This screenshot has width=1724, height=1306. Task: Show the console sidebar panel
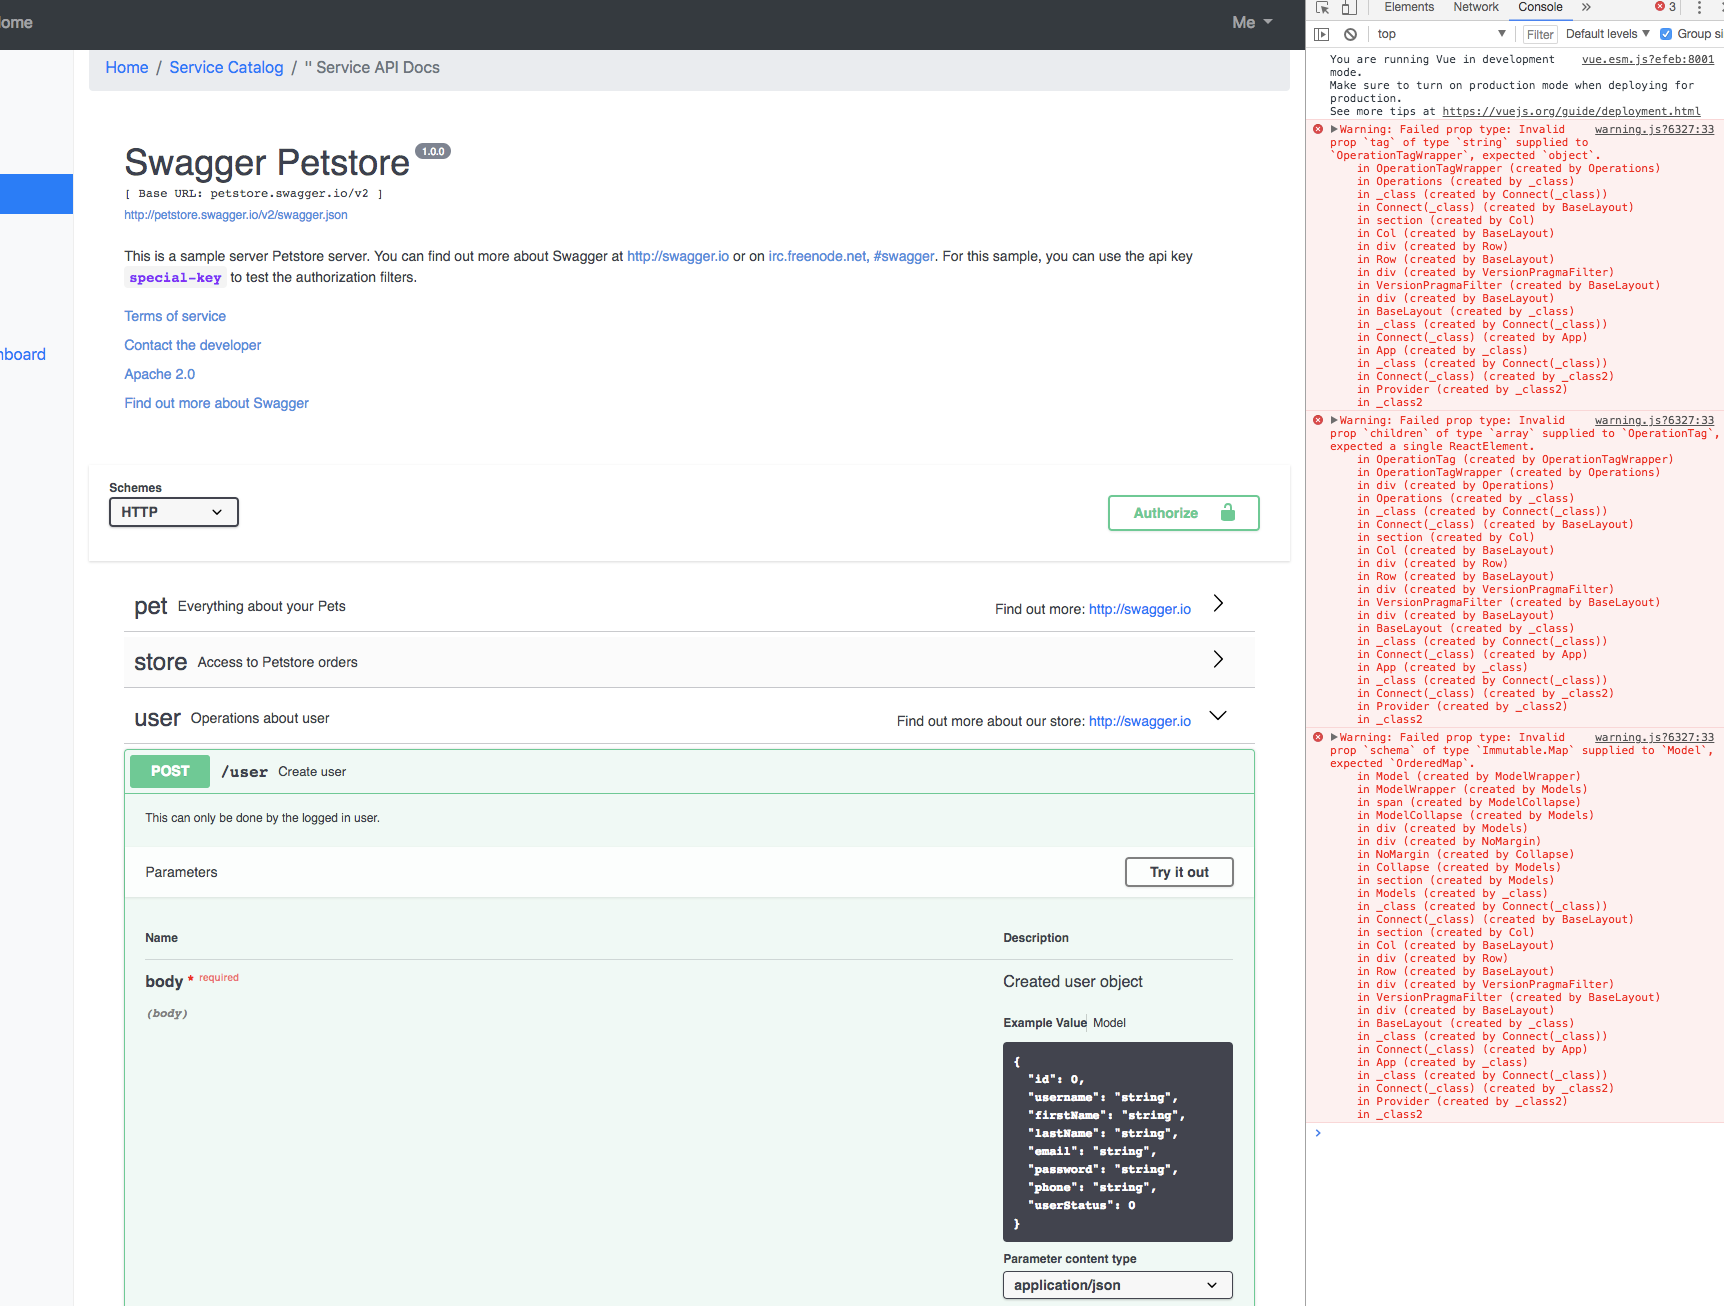pyautogui.click(x=1322, y=33)
